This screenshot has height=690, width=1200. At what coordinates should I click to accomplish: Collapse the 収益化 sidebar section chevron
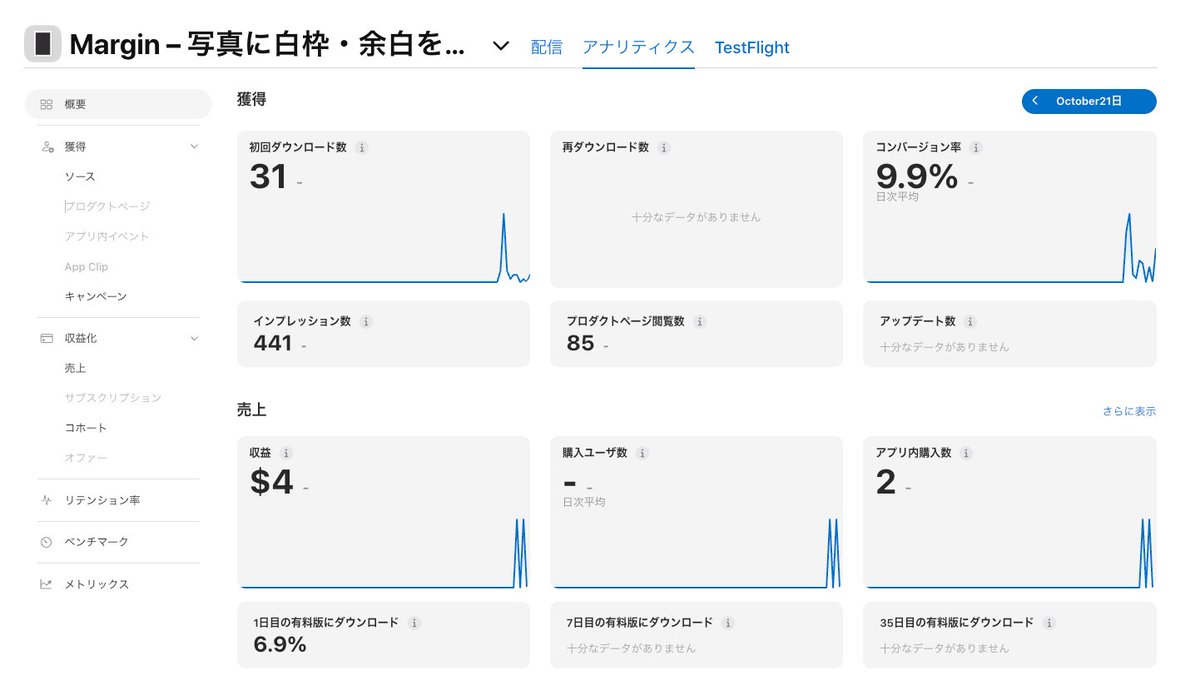(194, 339)
